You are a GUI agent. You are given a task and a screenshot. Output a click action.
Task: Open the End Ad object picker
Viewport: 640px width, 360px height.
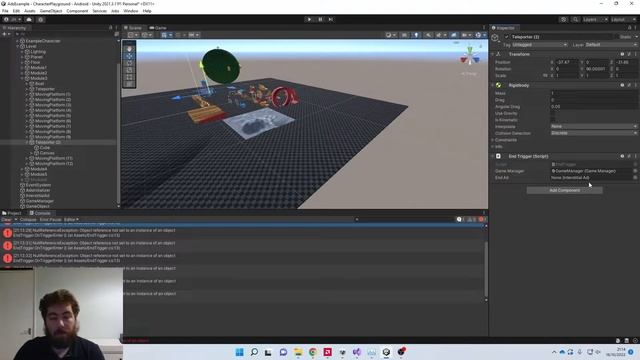click(635, 178)
